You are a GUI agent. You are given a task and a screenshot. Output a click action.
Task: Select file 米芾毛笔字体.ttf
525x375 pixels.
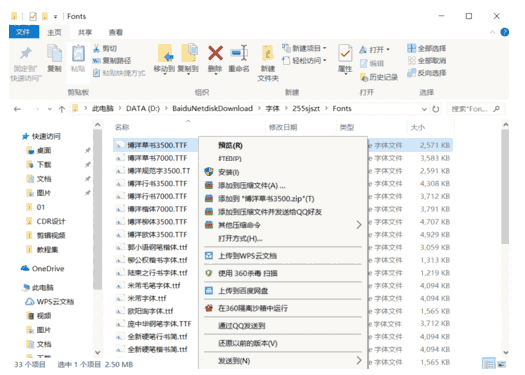[154, 286]
